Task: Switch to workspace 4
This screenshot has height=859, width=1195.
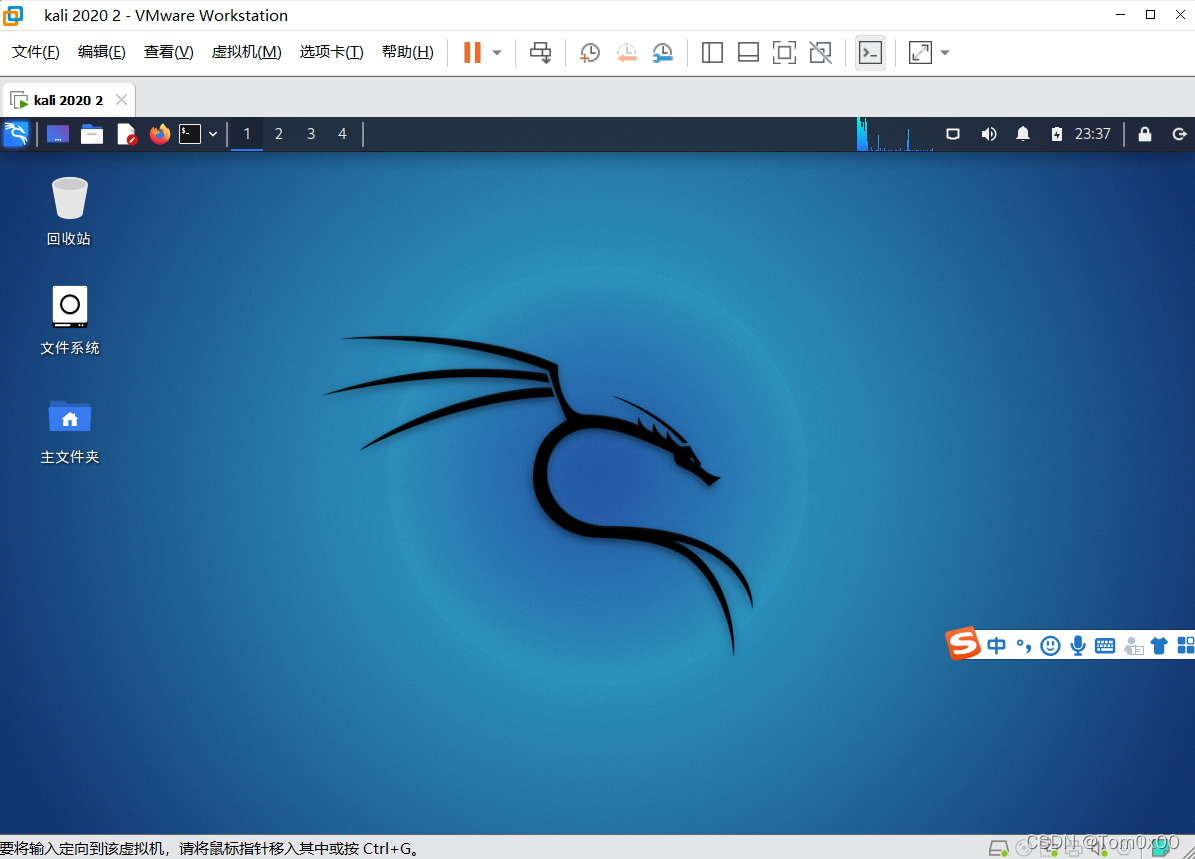Action: point(342,134)
